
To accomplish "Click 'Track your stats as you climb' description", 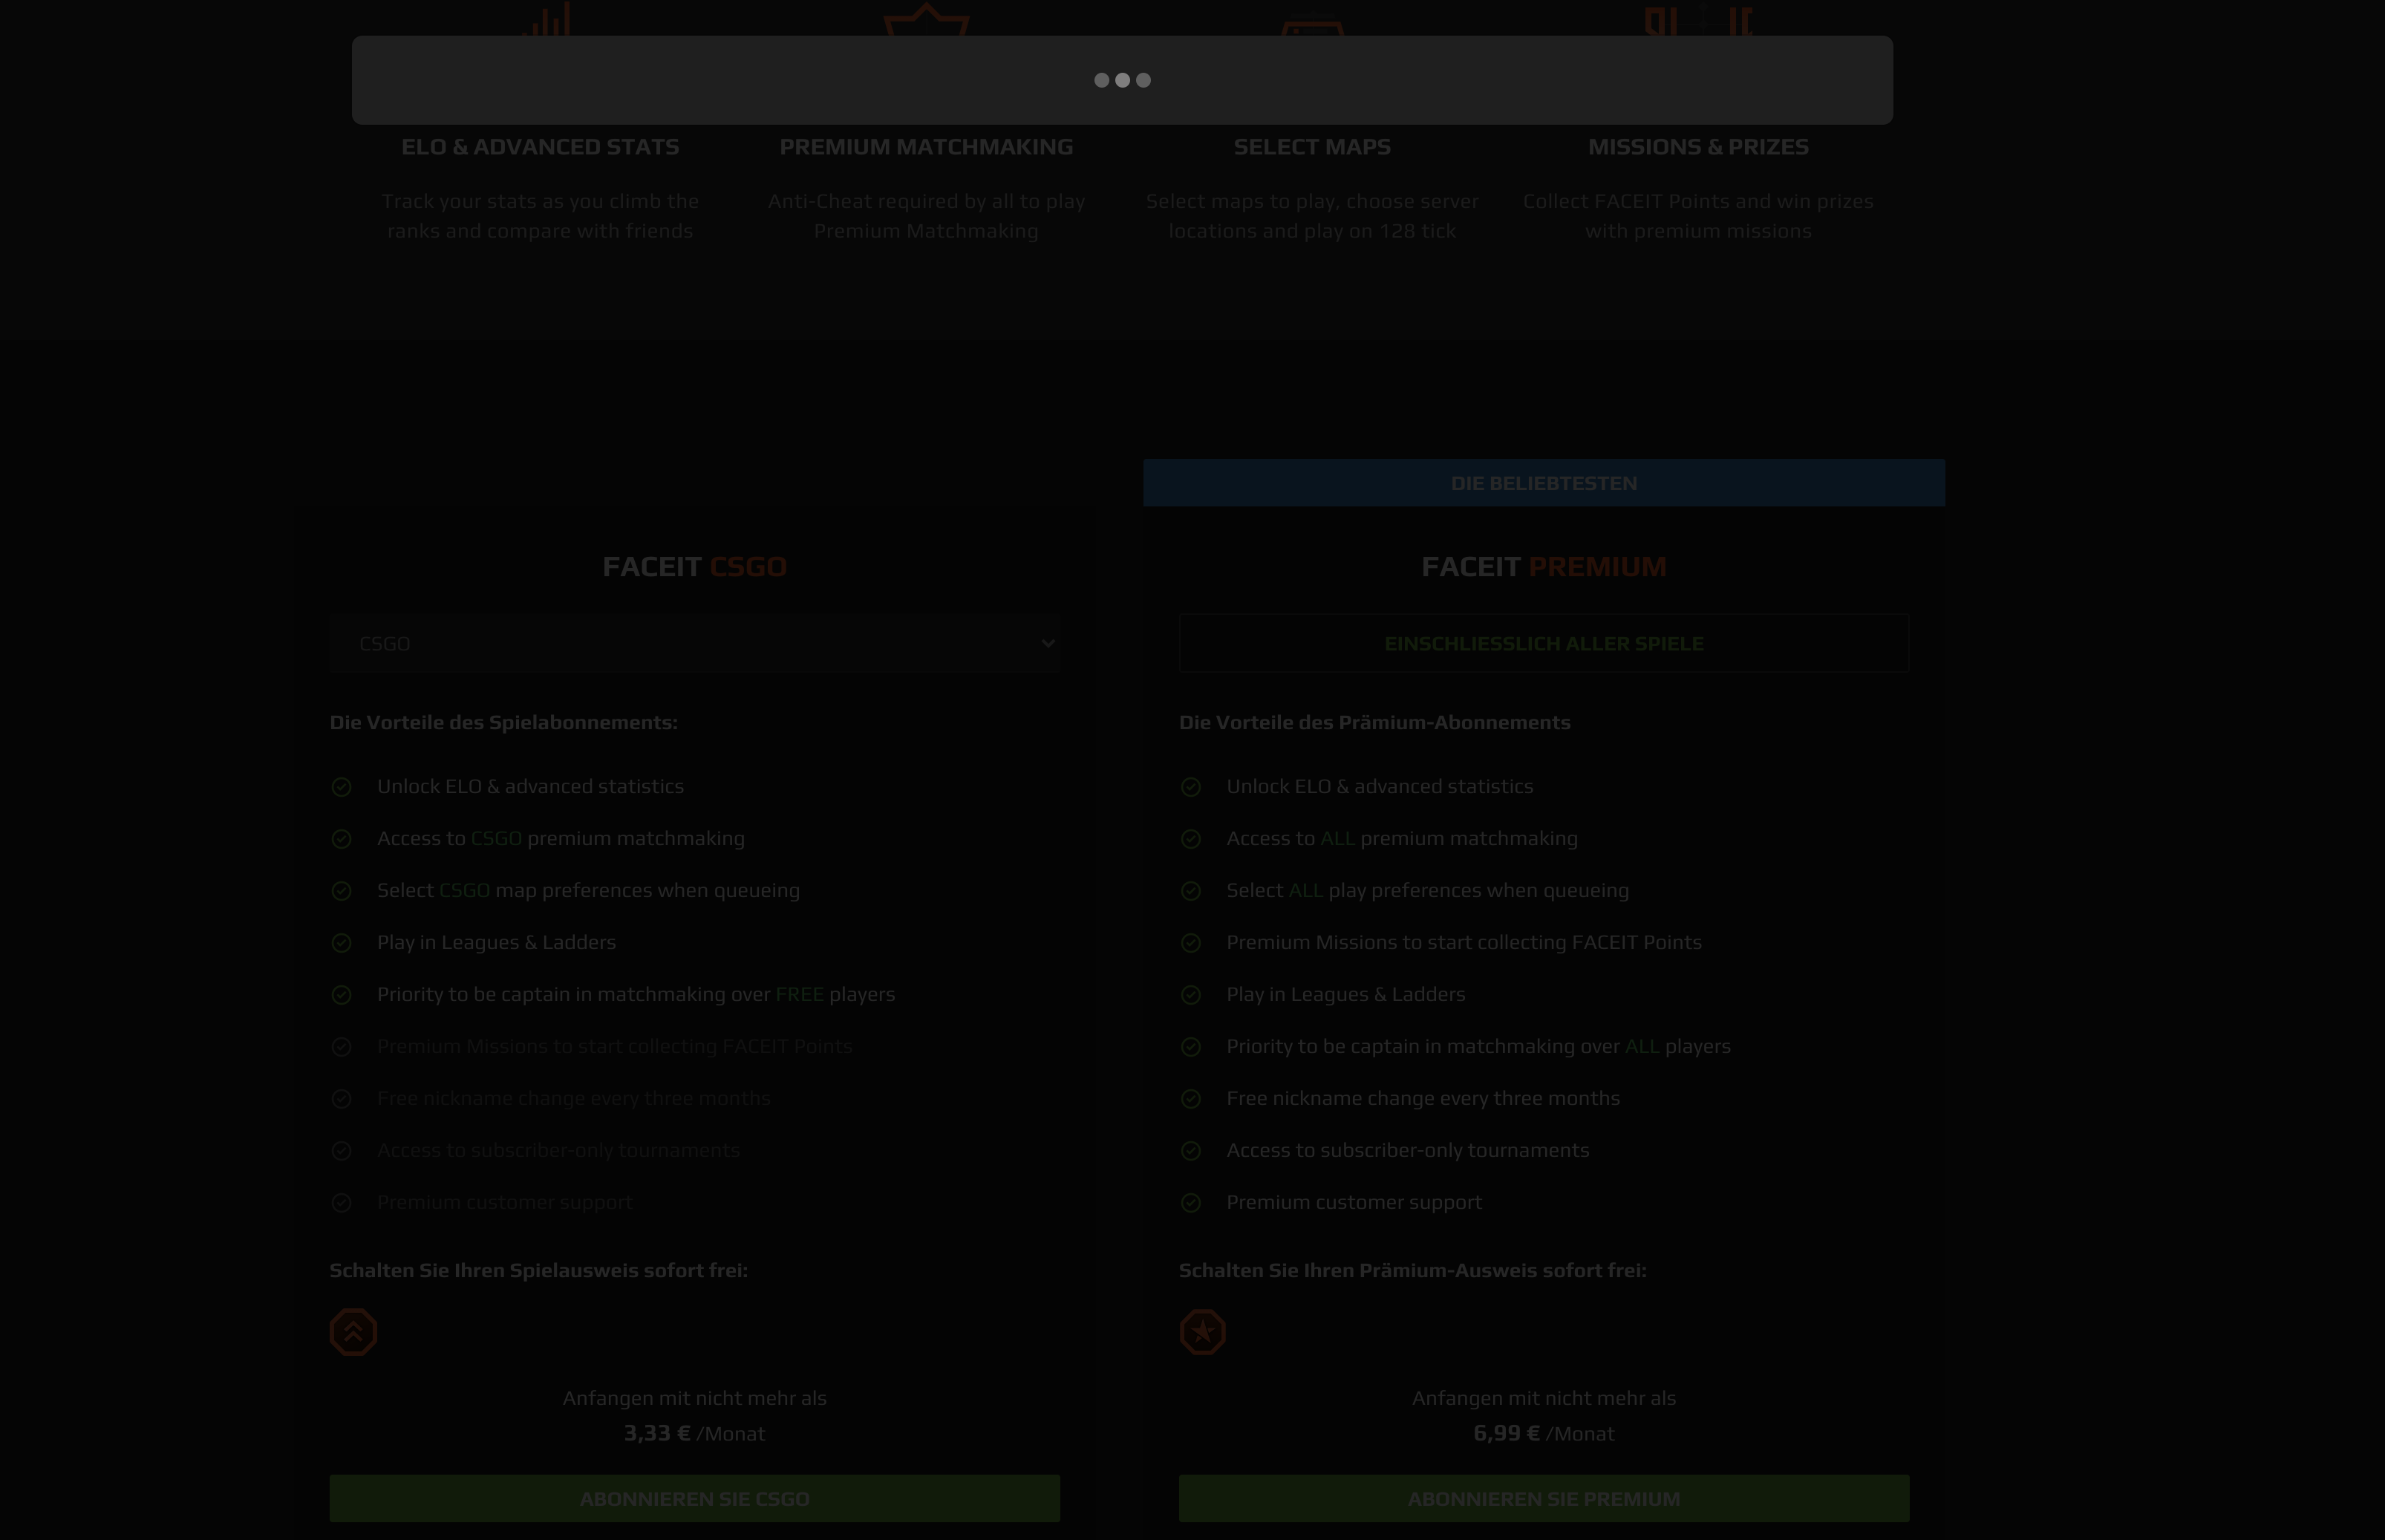I will [540, 216].
